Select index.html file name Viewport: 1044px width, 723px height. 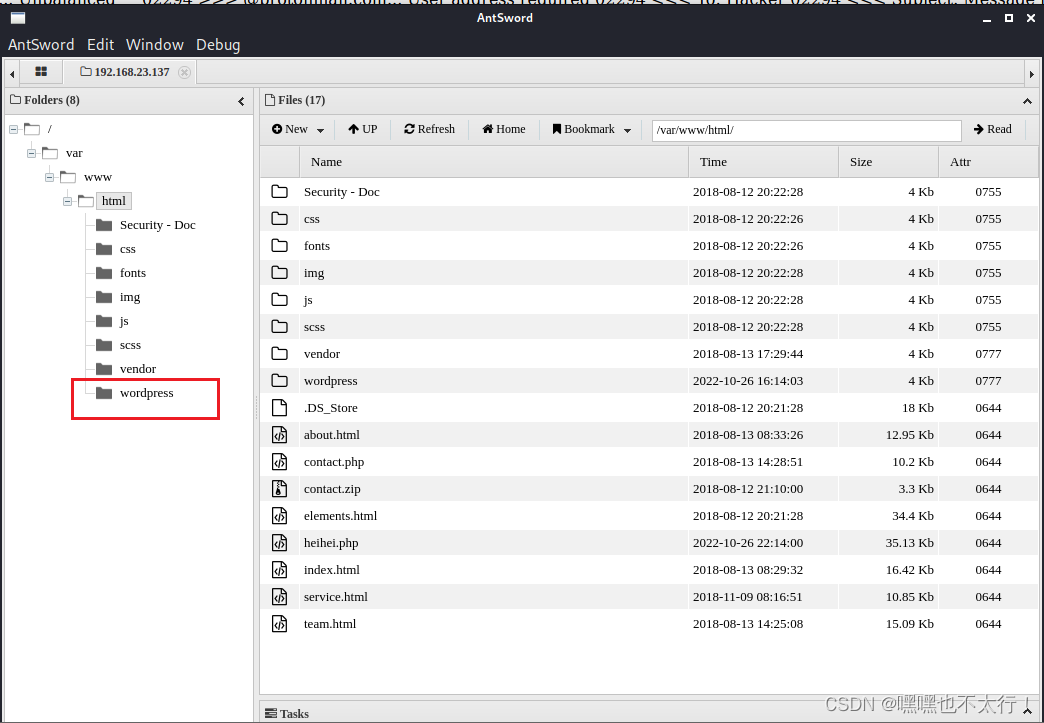coord(332,570)
